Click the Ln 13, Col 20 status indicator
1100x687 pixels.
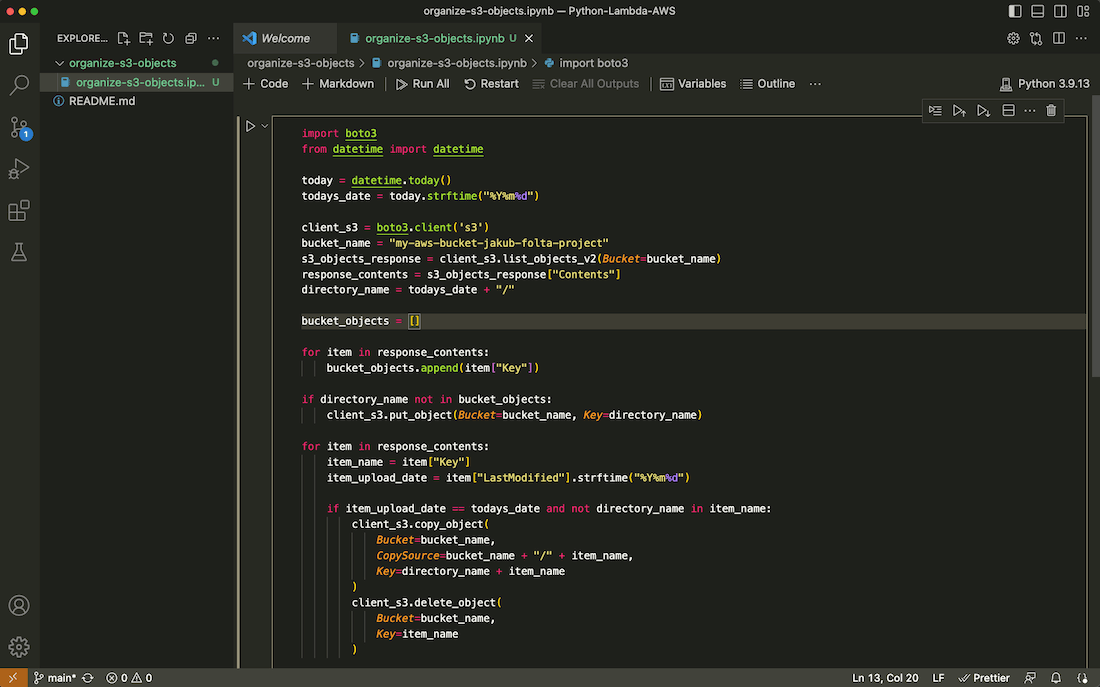[885, 678]
